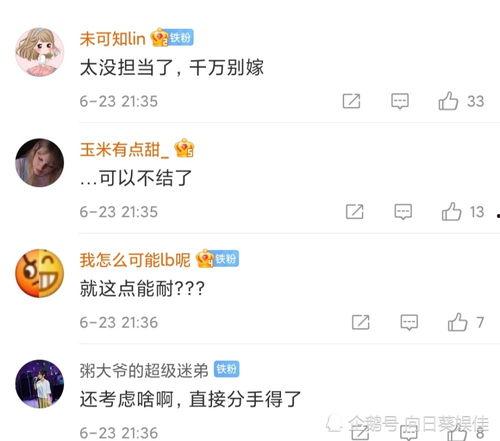This screenshot has height=441, width=500.
Task: View the emoji face avatar of 我怎么可能lb呢
Action: 40,273
